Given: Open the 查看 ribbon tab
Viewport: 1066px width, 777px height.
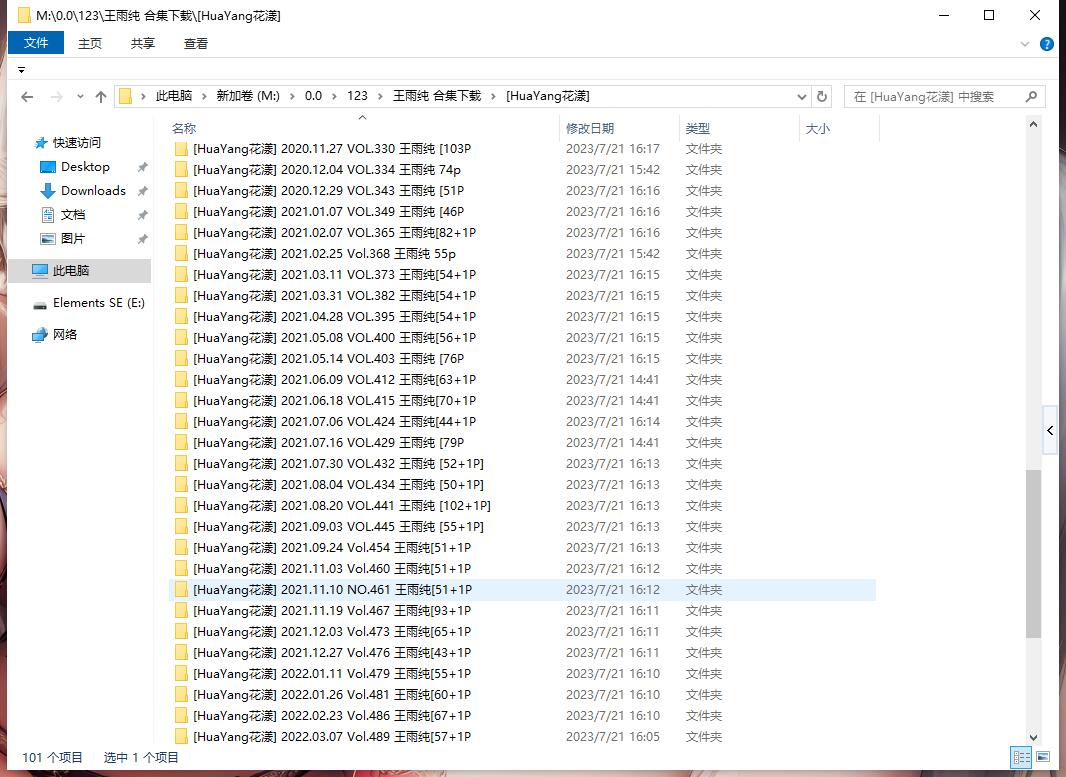Looking at the screenshot, I should pos(196,44).
